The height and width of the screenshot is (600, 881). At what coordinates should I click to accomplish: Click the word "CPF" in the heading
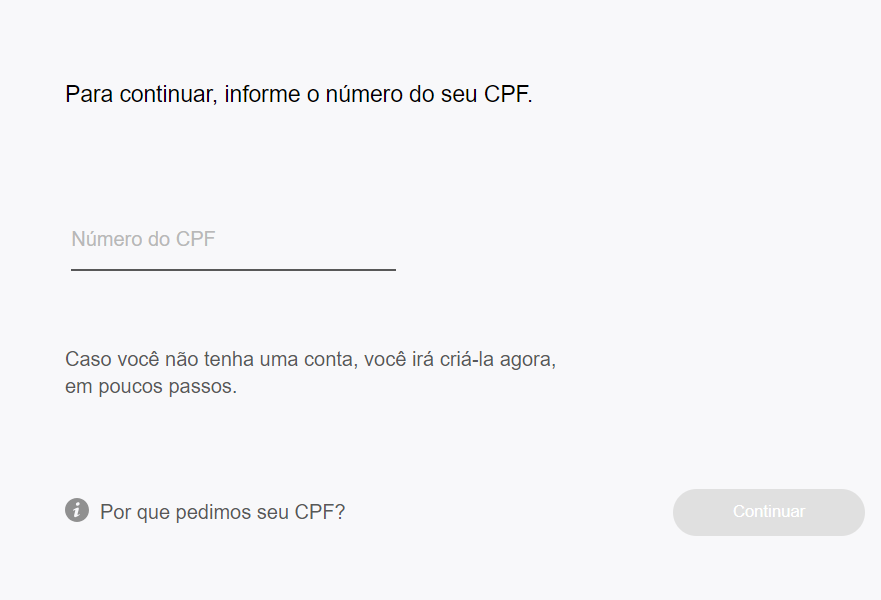[x=505, y=95]
